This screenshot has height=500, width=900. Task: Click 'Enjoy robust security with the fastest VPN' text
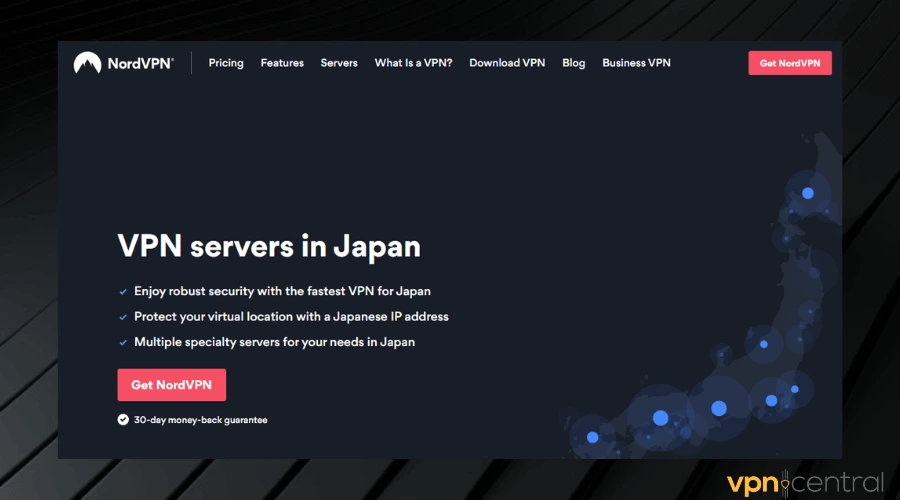(282, 291)
